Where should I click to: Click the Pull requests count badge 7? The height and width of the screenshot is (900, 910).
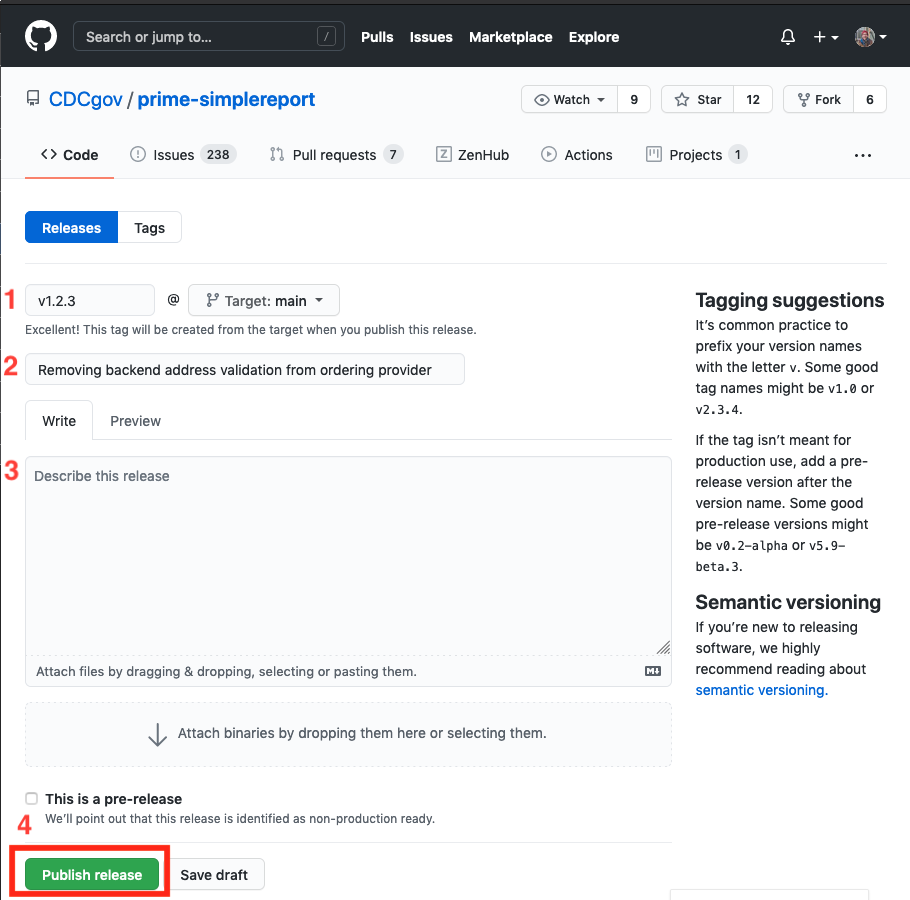click(393, 154)
